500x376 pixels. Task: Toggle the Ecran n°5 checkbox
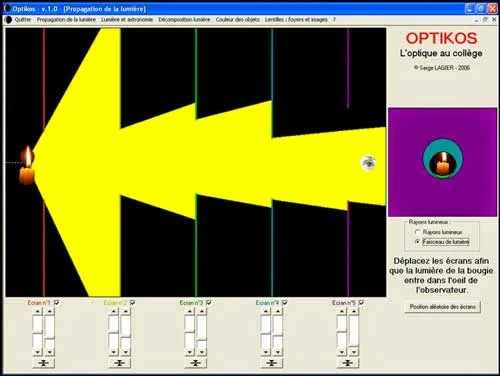361,303
